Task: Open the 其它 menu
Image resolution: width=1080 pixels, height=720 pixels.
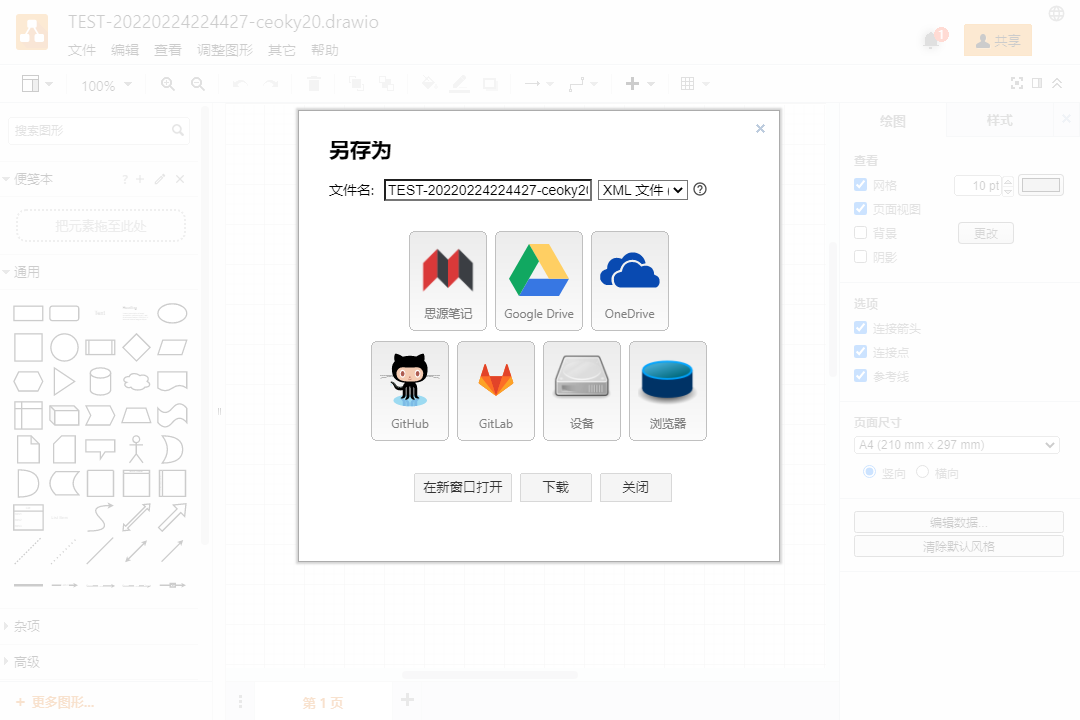Action: pos(282,50)
